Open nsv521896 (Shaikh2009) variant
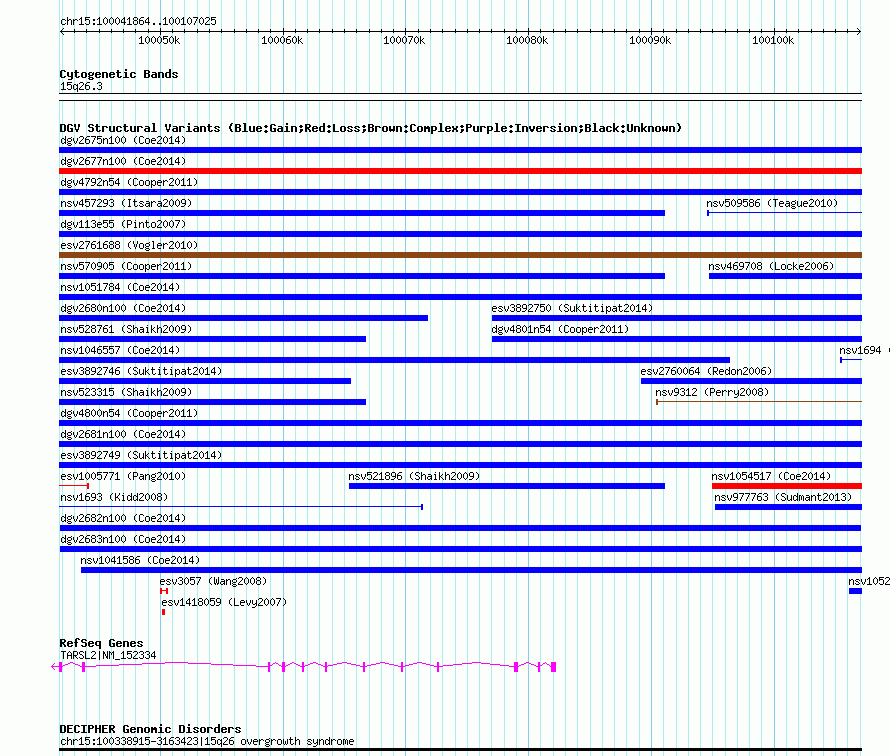Viewport: 890px width, 756px height. click(414, 476)
